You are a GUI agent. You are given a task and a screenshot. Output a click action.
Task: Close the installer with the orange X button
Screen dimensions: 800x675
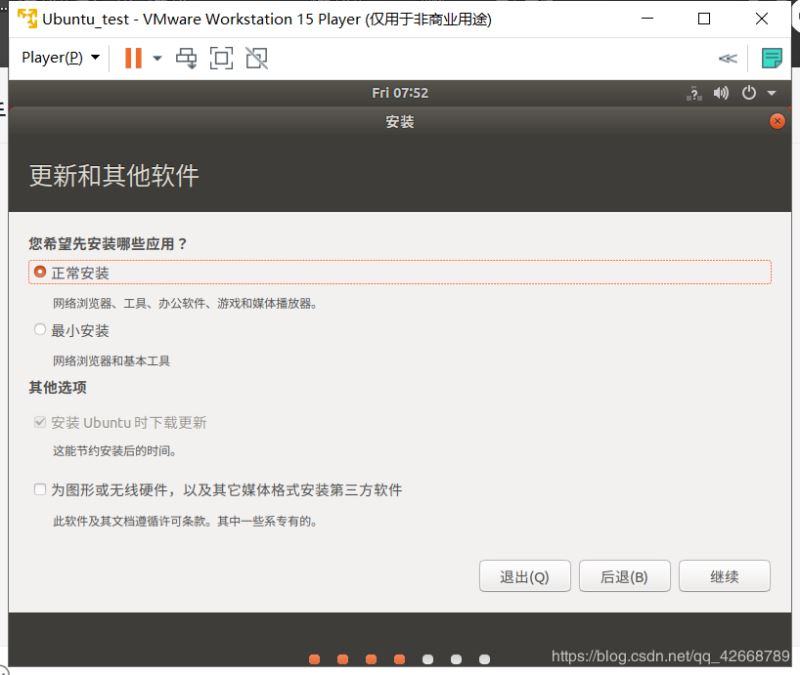coord(777,121)
